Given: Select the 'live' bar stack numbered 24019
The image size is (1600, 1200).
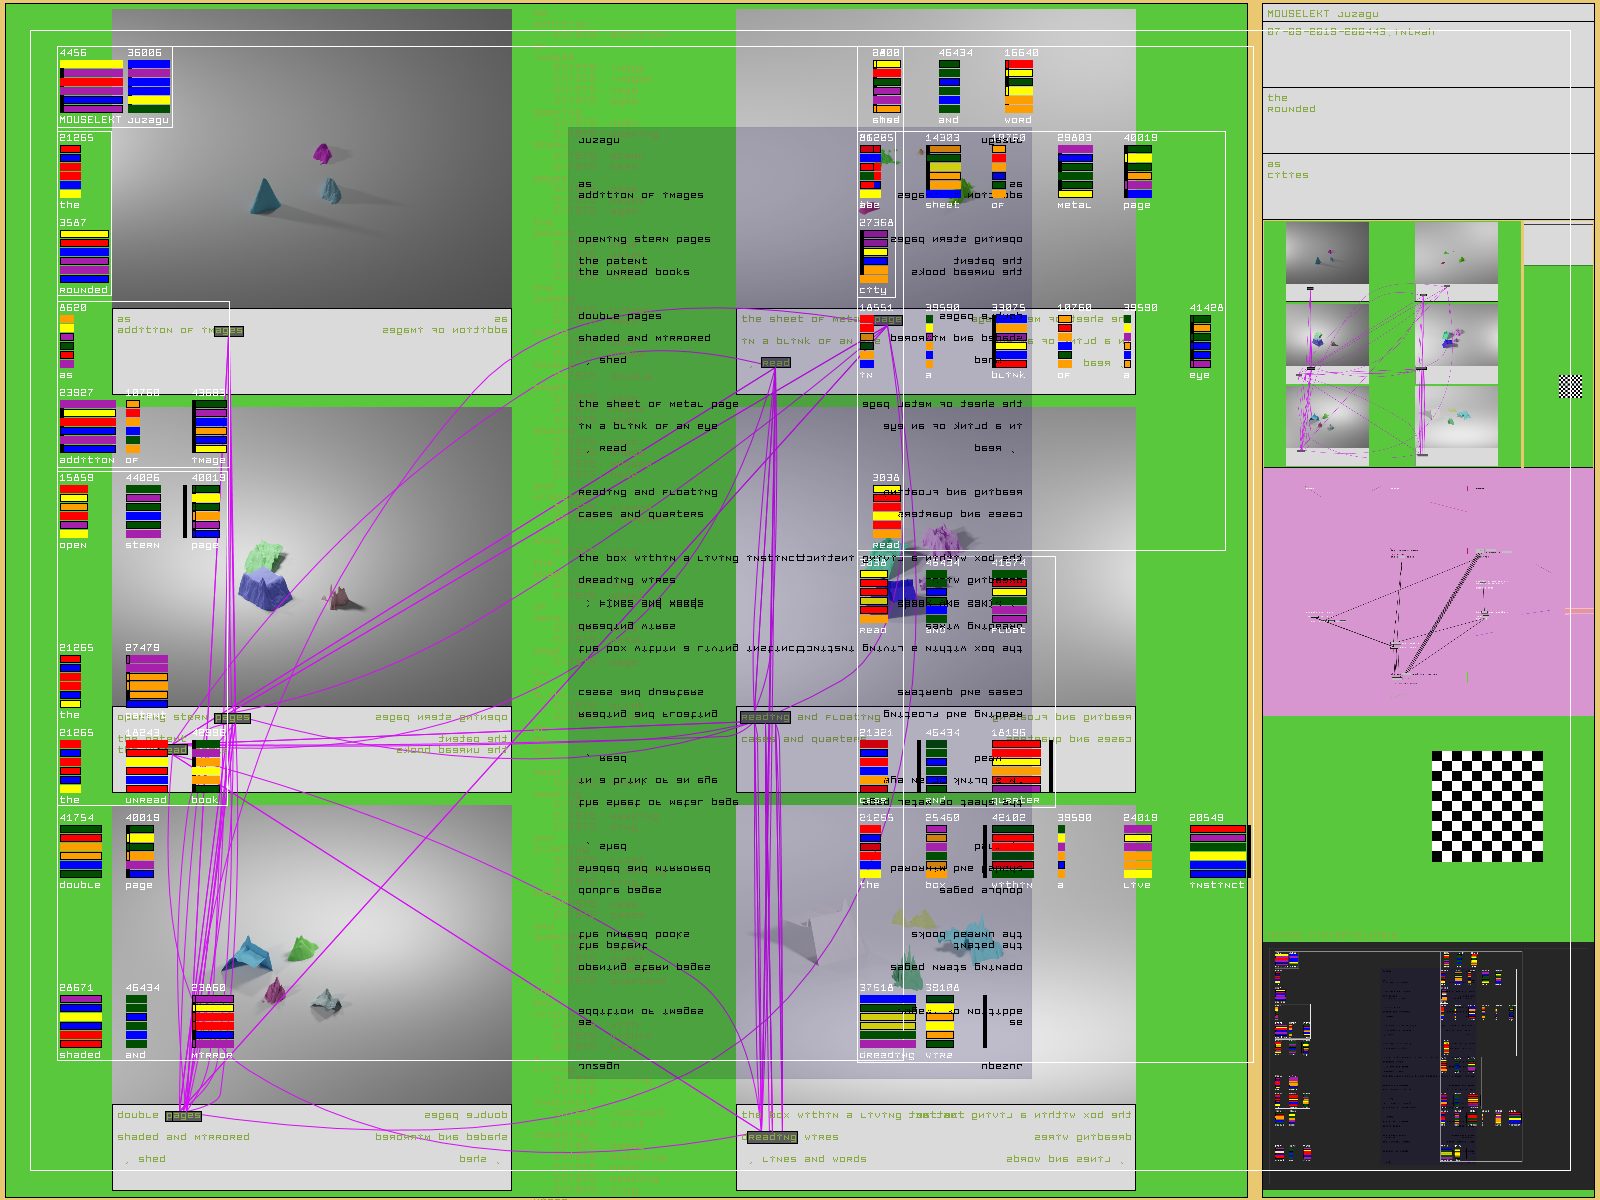Looking at the screenshot, I should (1137, 851).
